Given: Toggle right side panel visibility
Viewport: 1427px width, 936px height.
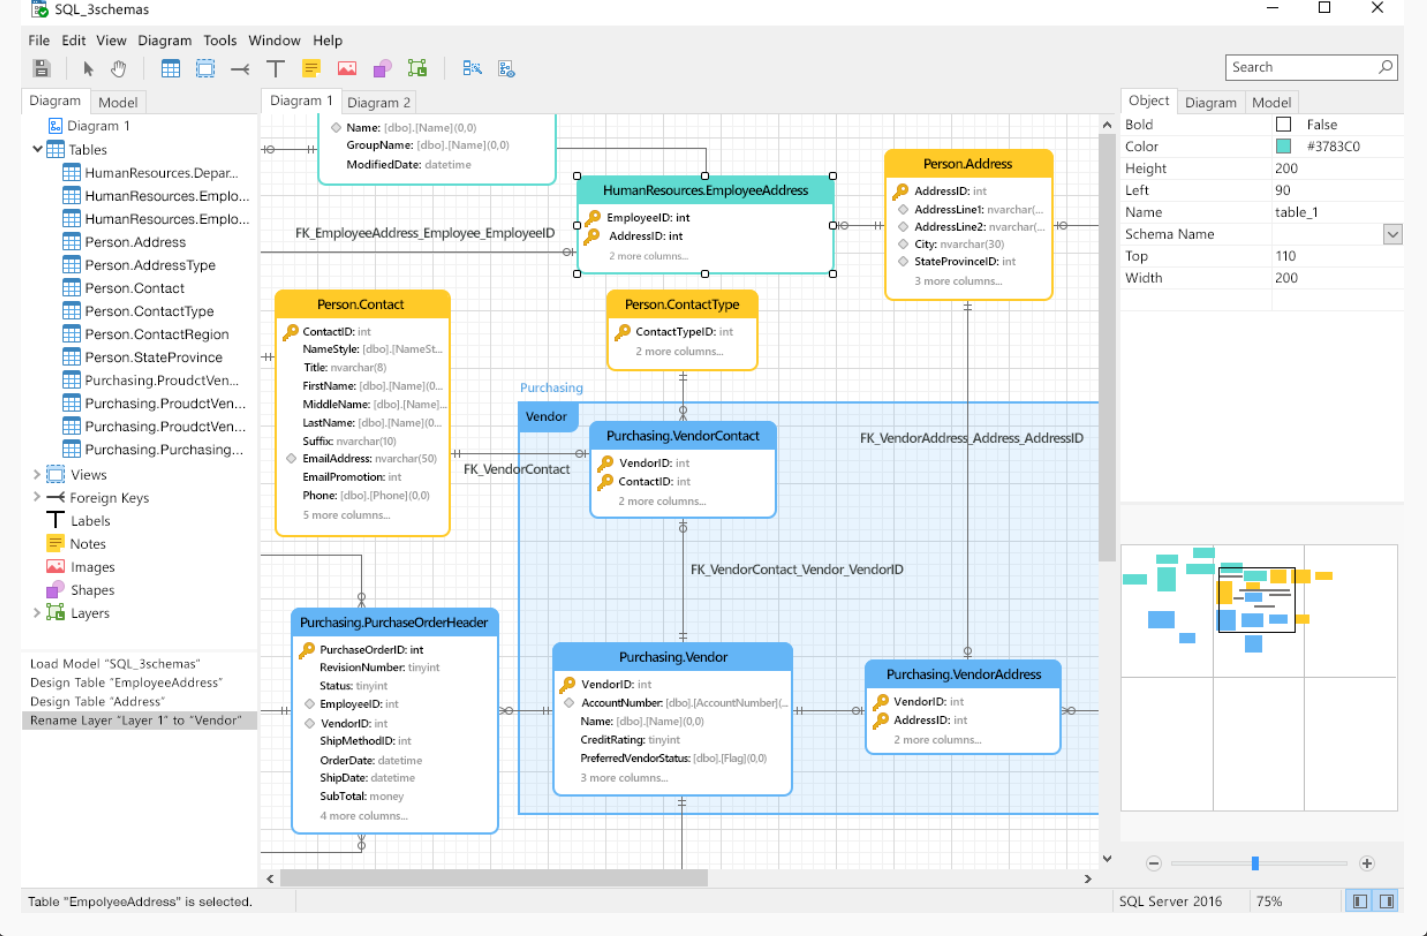Looking at the screenshot, I should (x=1387, y=901).
